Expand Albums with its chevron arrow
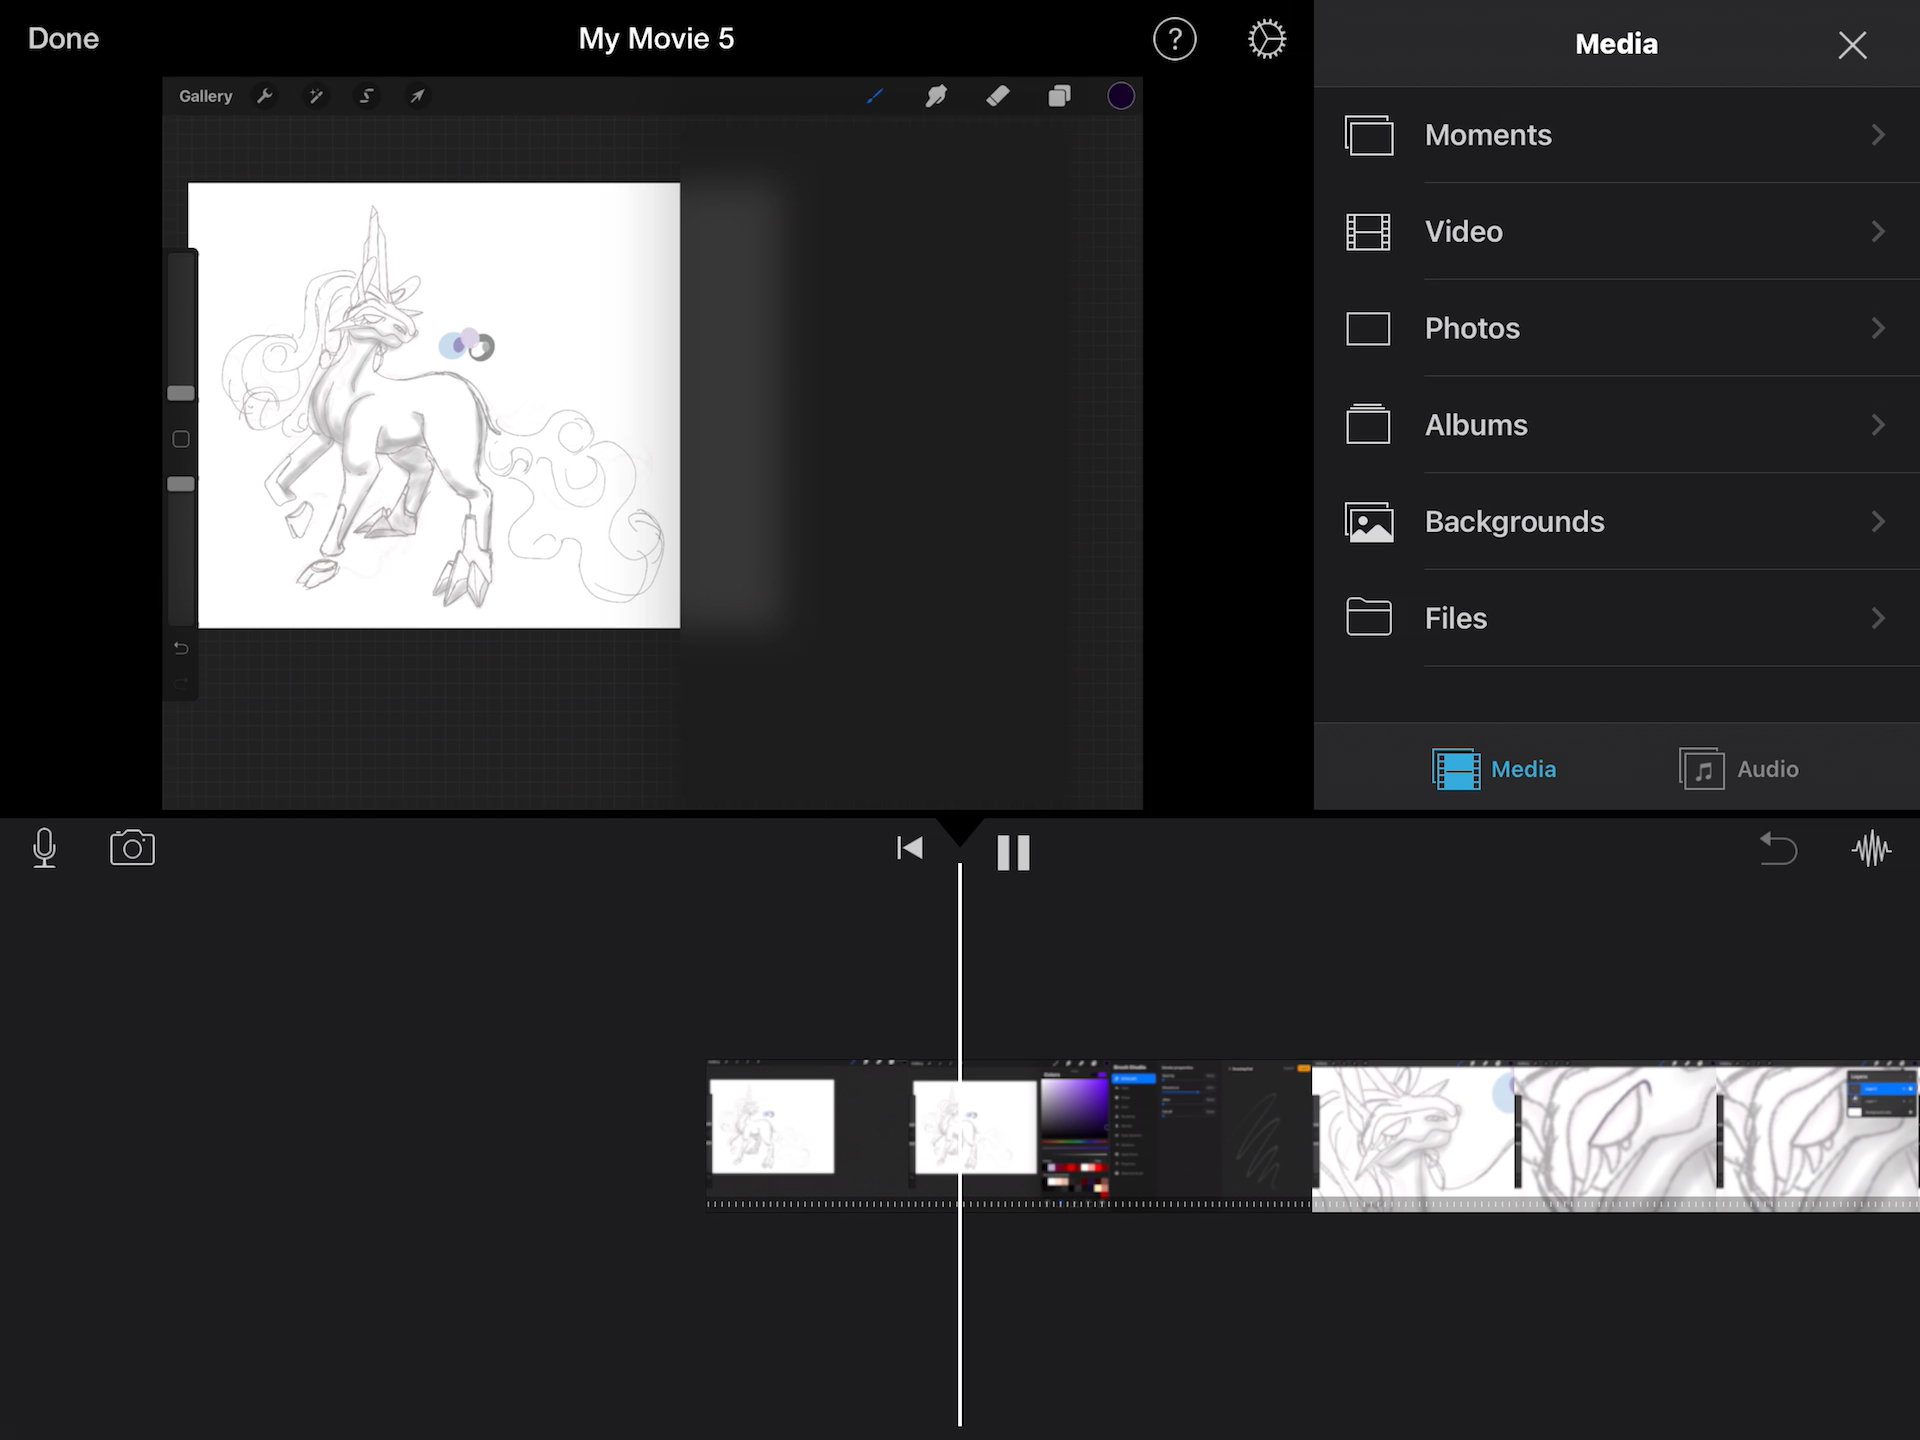Image resolution: width=1920 pixels, height=1440 pixels. point(1878,425)
